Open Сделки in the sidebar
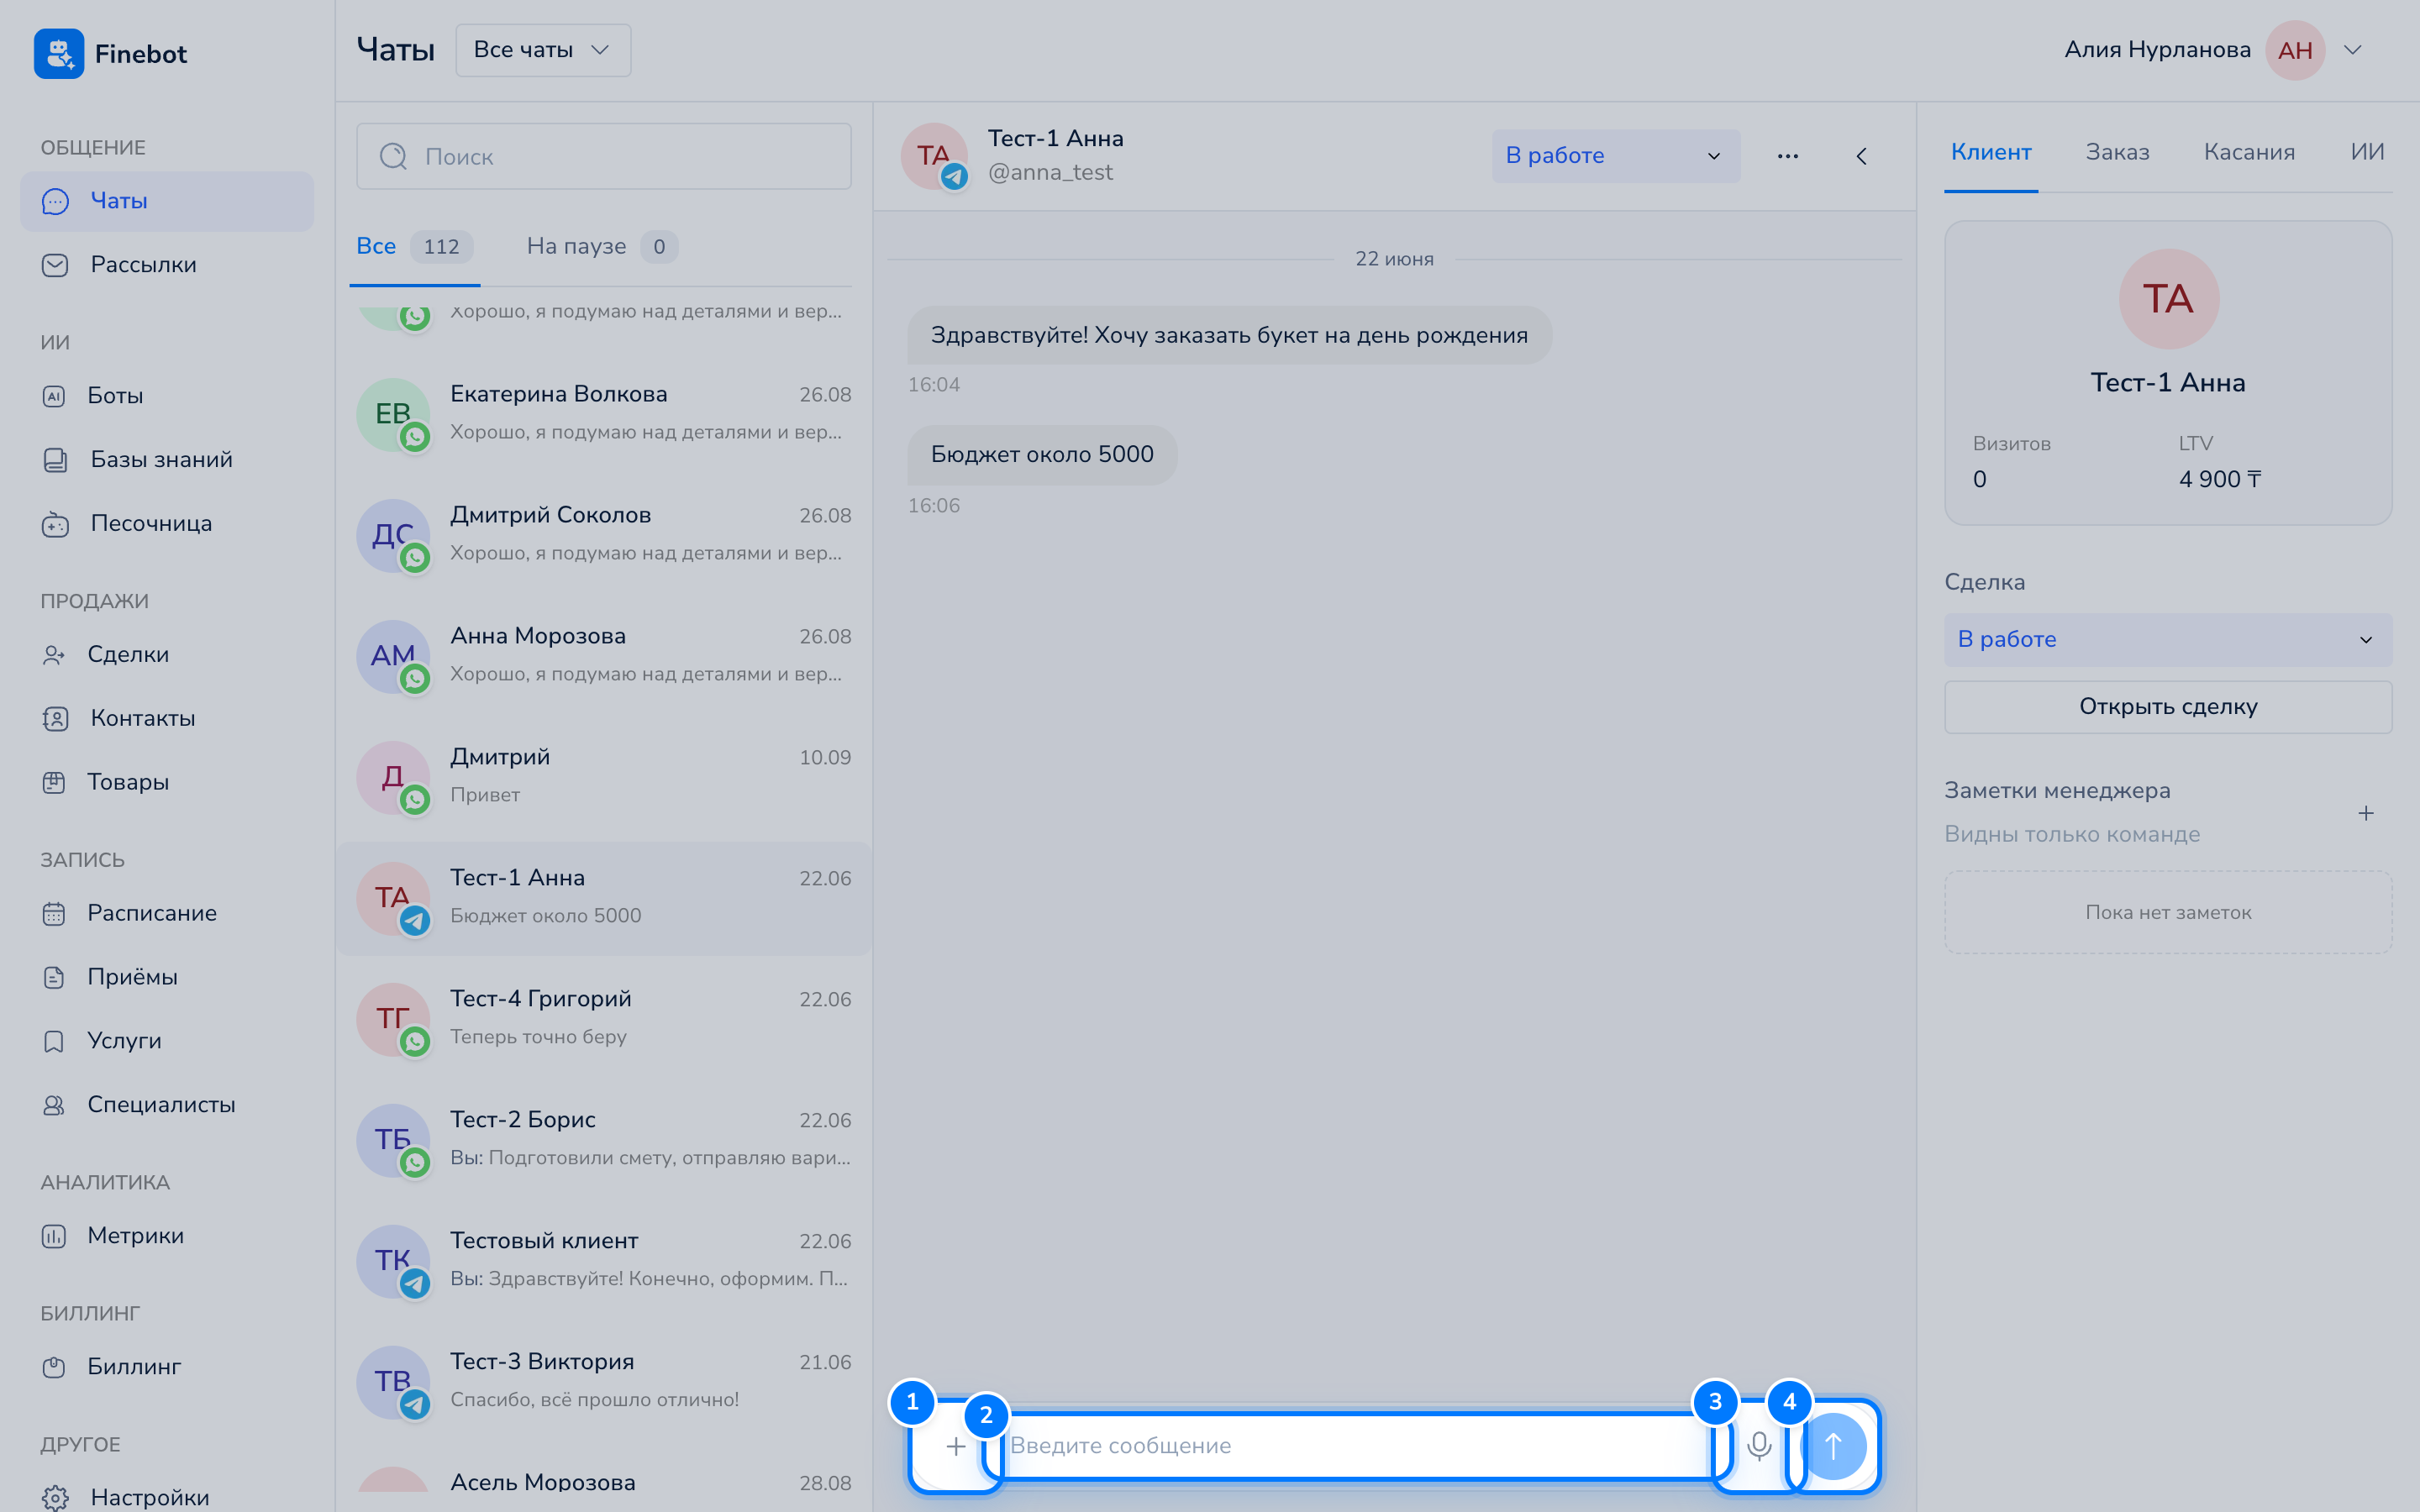Screen dimensions: 2420x1512 tap(167, 655)
